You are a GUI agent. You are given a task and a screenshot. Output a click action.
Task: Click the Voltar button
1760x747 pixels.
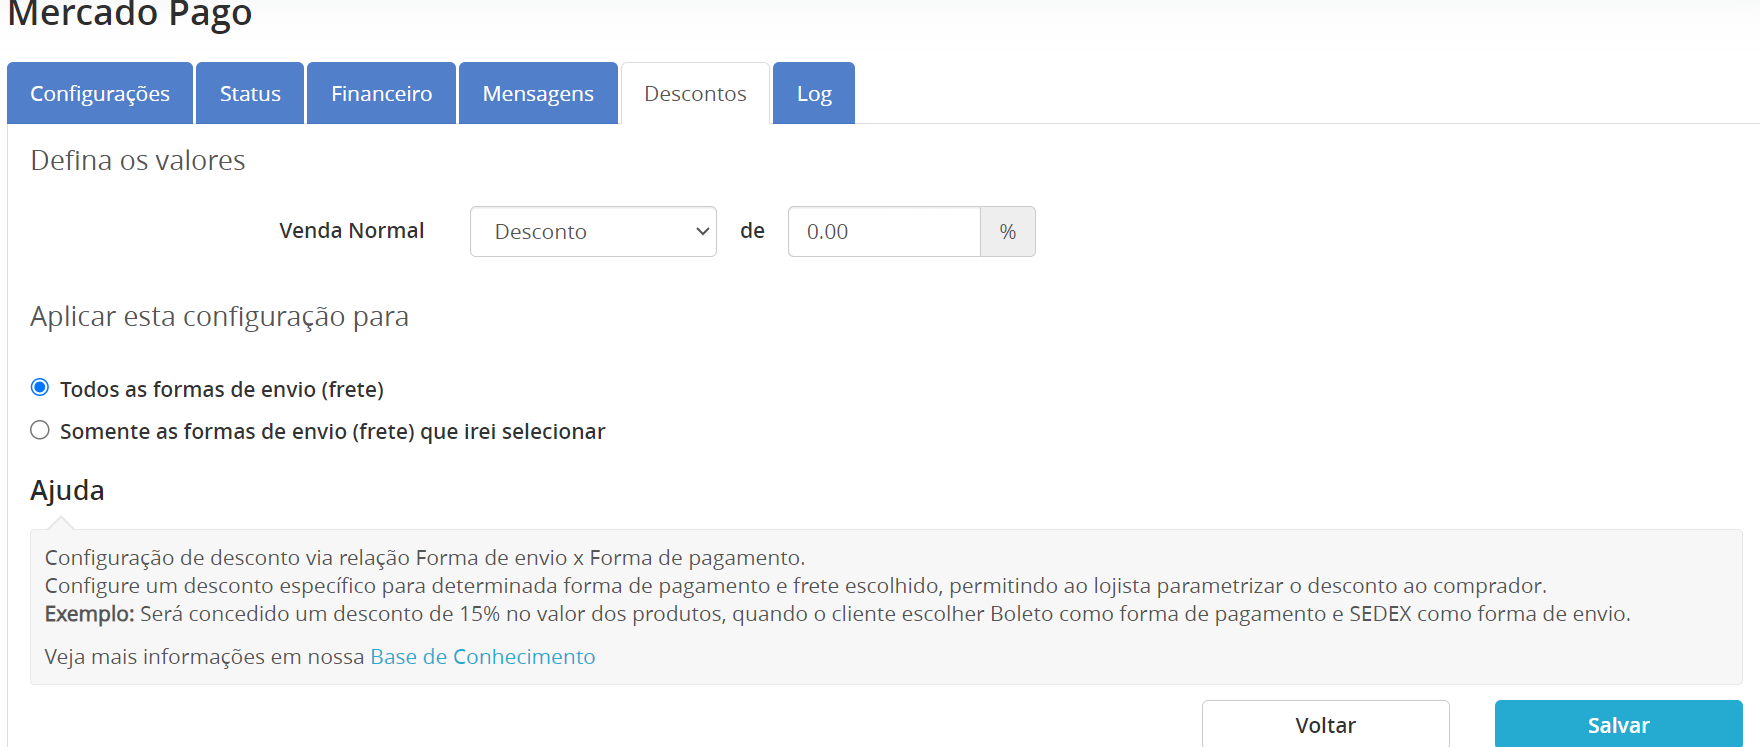pyautogui.click(x=1325, y=724)
